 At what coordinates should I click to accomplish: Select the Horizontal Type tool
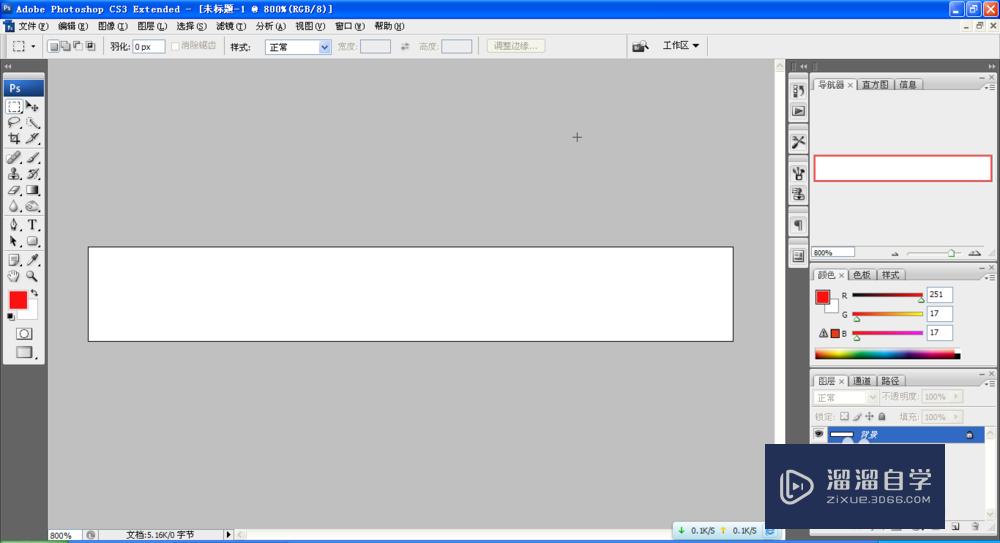coord(33,225)
